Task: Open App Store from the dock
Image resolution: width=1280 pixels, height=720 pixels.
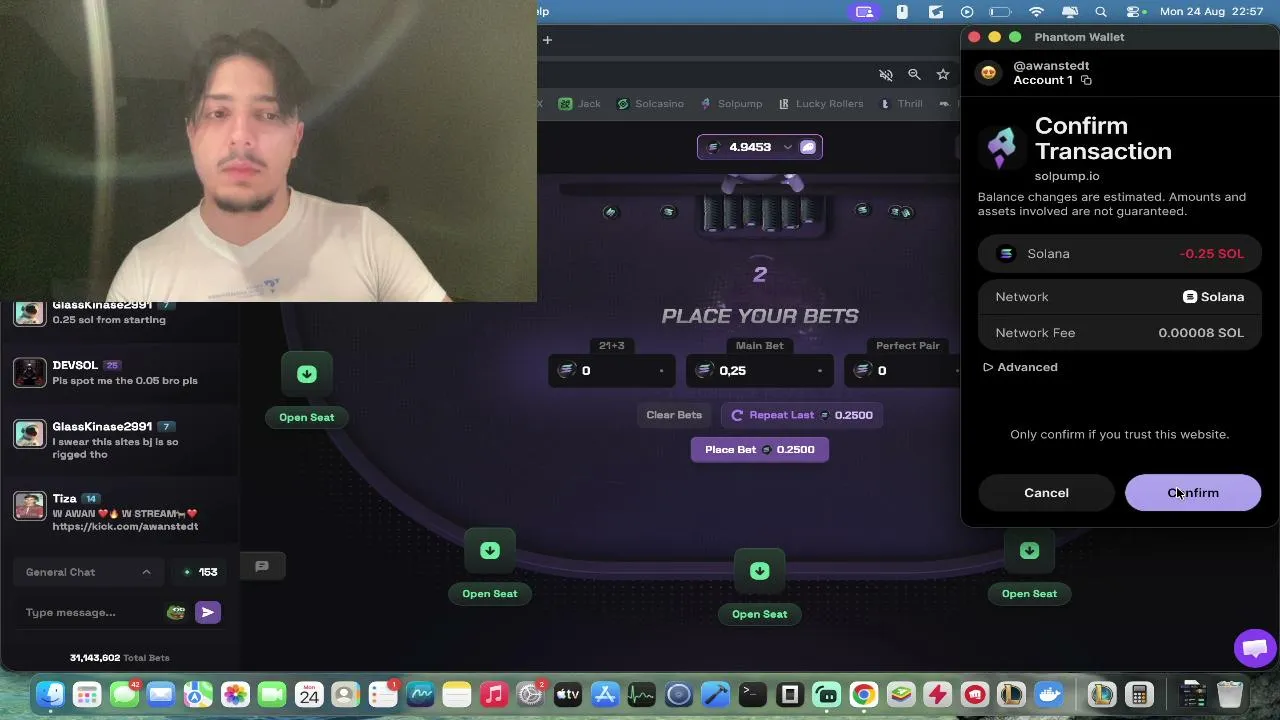Action: (x=605, y=694)
